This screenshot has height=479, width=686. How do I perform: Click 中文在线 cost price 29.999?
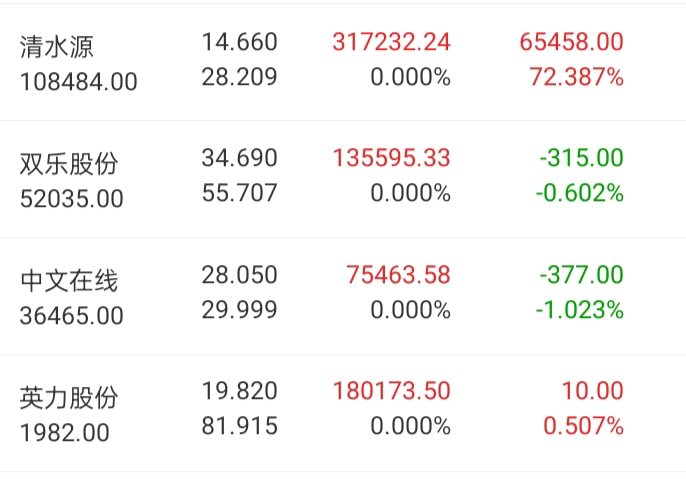pyautogui.click(x=239, y=310)
